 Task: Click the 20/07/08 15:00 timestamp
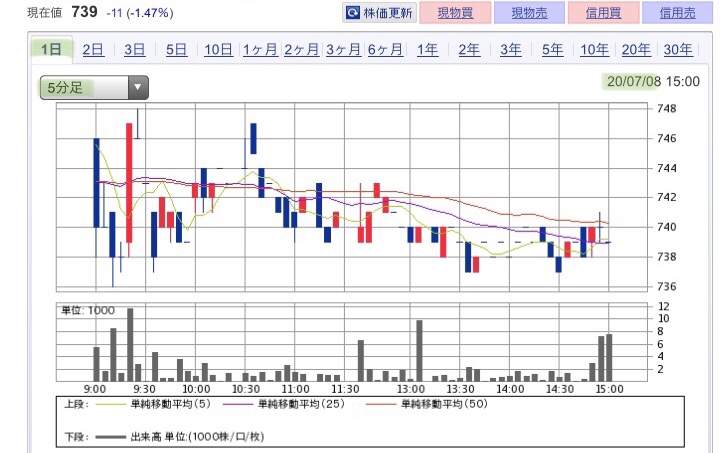click(653, 82)
